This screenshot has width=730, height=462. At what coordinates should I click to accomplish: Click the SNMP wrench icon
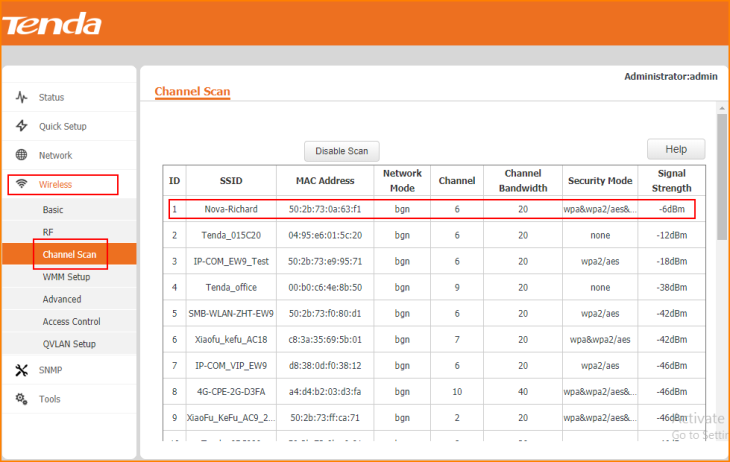coord(22,370)
